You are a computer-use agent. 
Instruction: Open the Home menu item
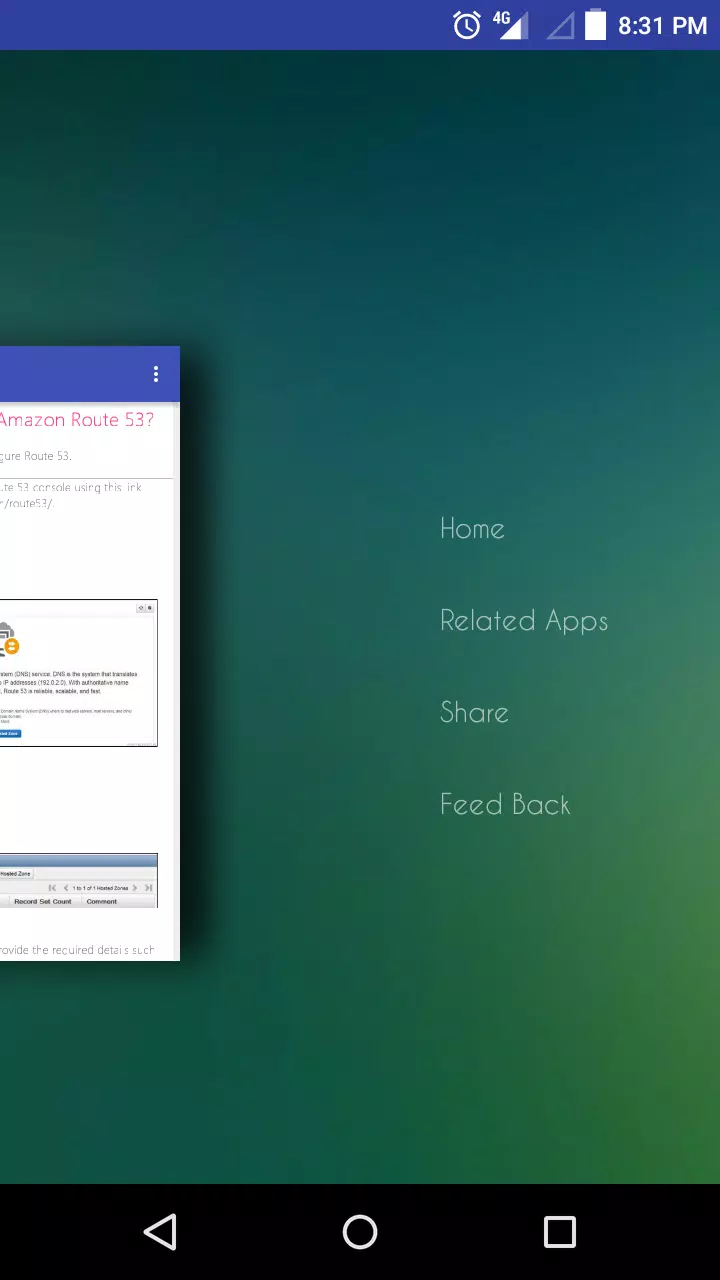(x=472, y=528)
